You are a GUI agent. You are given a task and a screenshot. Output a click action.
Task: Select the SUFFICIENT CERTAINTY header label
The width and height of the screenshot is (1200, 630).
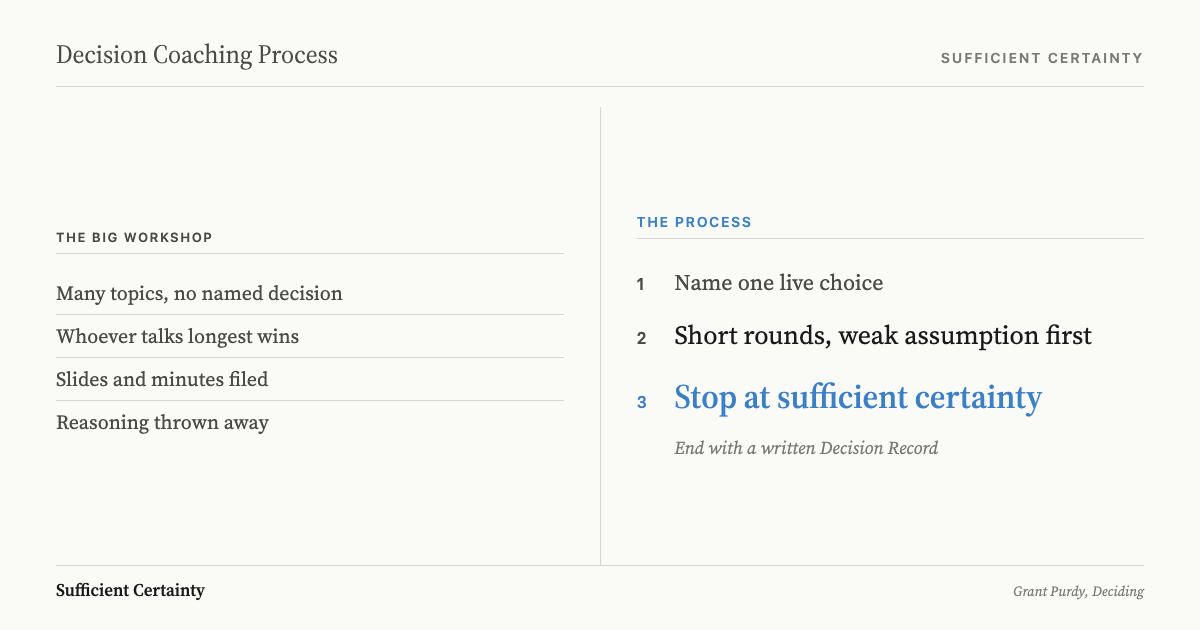(1042, 58)
